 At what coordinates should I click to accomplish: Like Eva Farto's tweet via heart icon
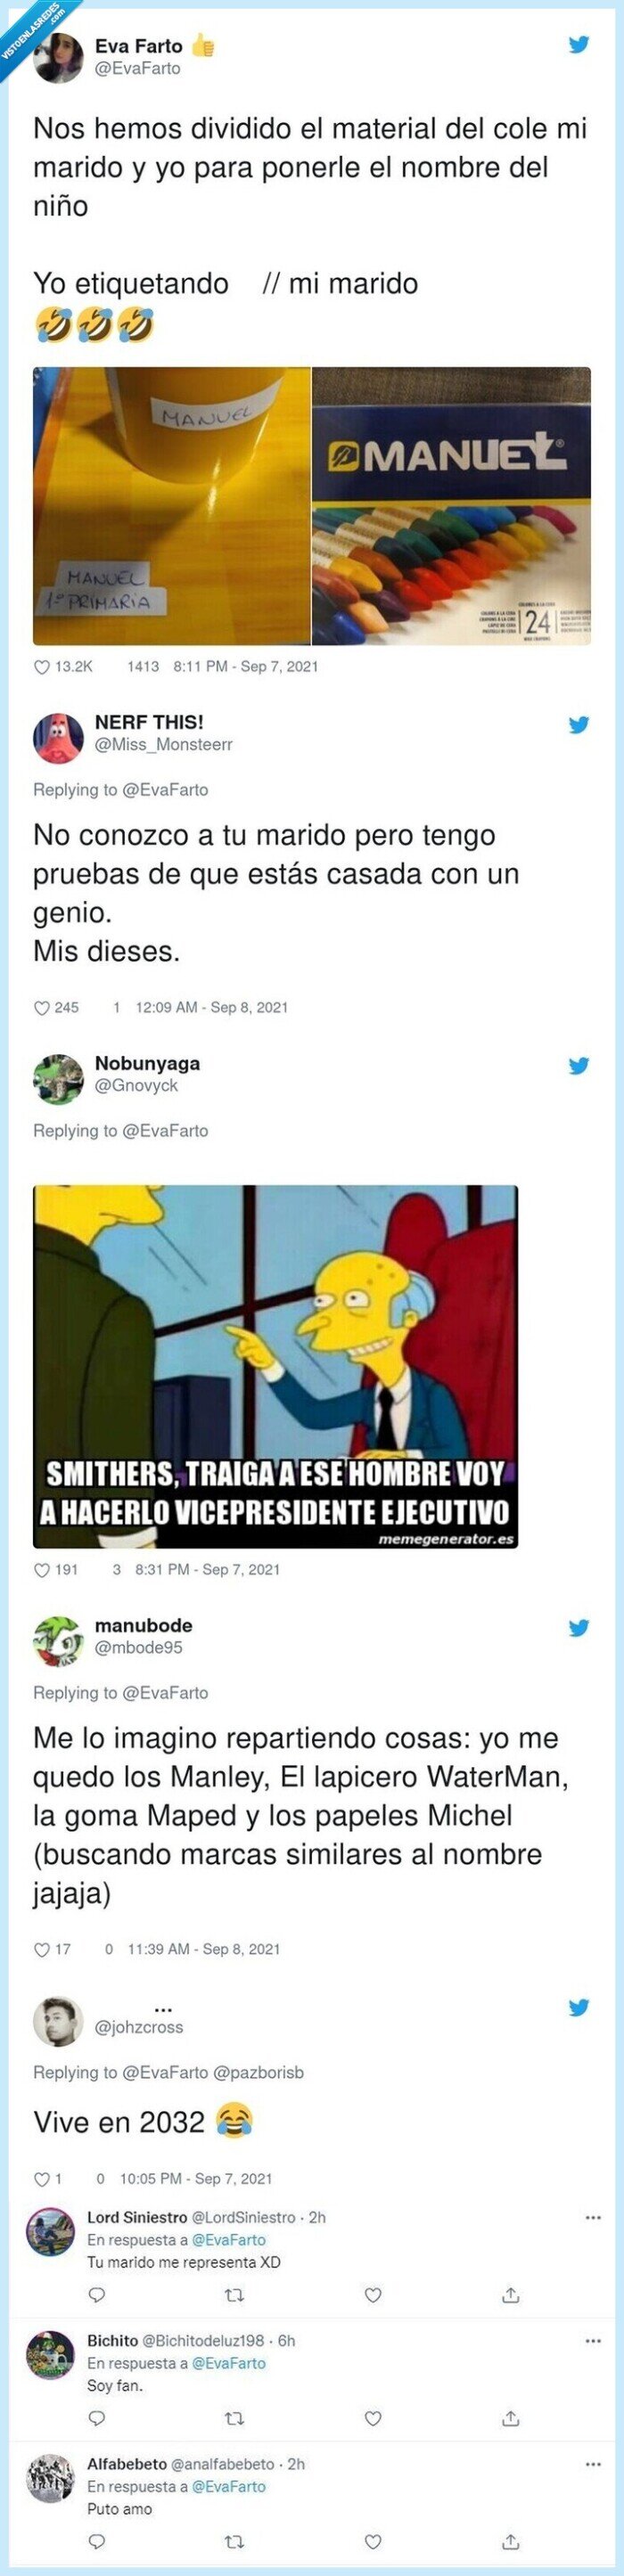tap(42, 667)
